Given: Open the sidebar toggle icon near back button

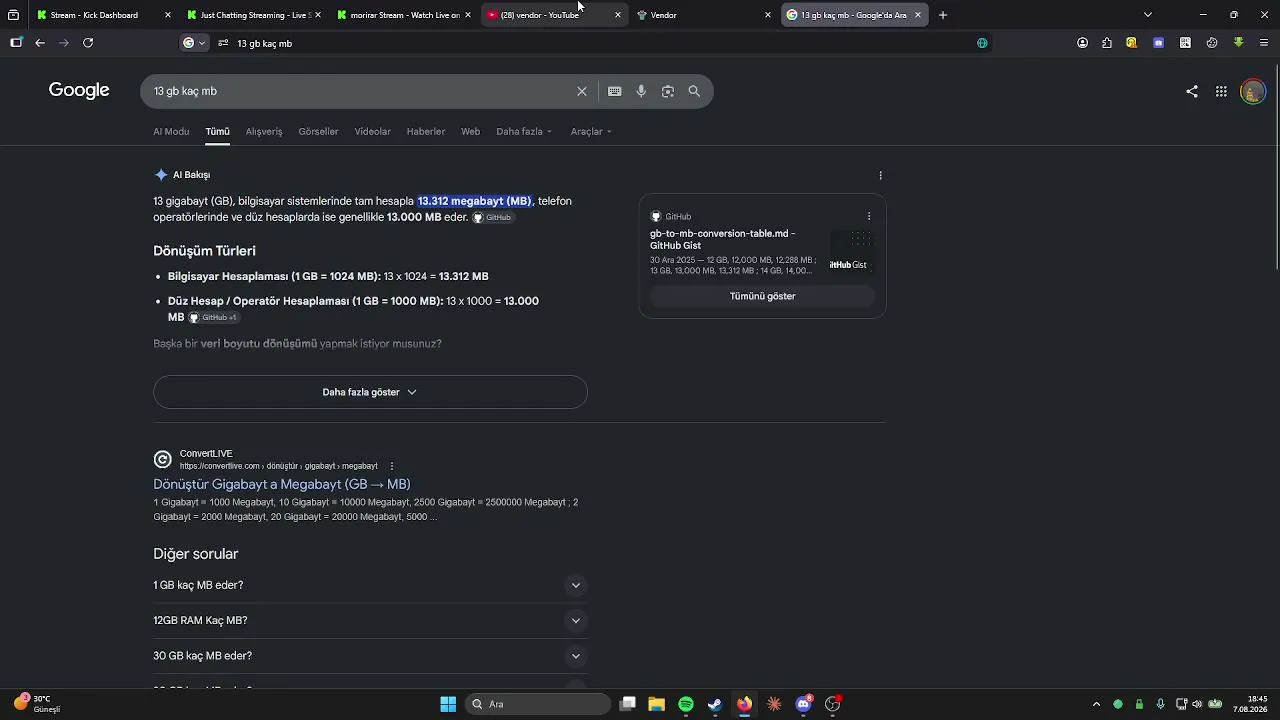Looking at the screenshot, I should [x=16, y=43].
